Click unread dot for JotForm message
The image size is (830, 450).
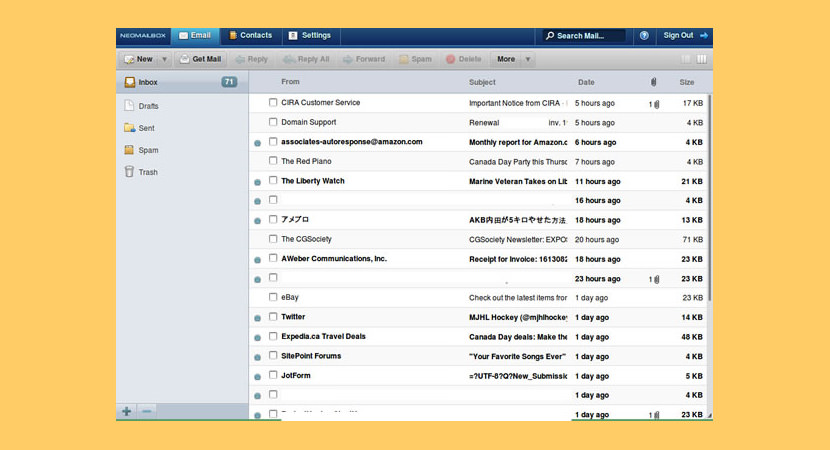pos(258,377)
